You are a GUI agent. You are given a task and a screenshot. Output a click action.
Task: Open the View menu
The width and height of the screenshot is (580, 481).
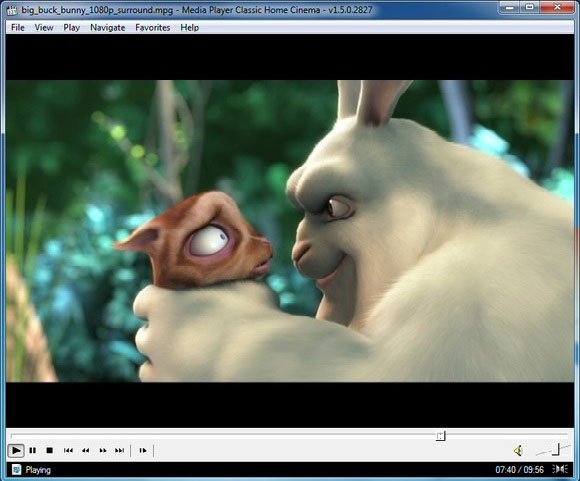[x=44, y=28]
